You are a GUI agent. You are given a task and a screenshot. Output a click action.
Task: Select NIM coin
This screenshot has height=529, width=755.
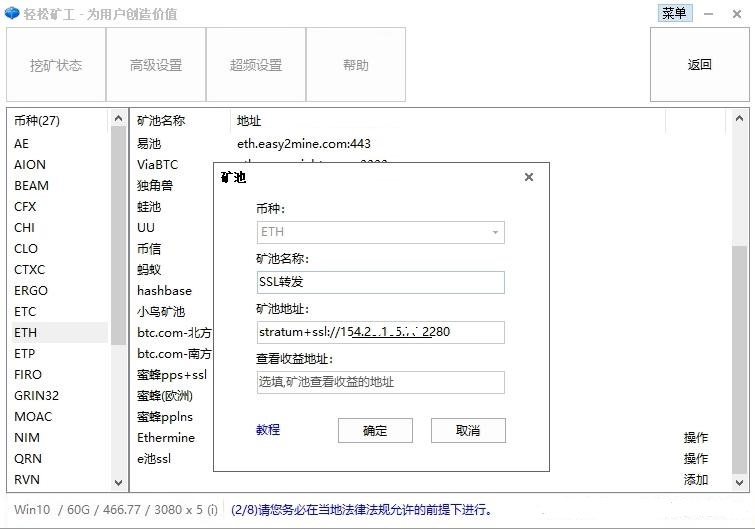click(x=27, y=438)
